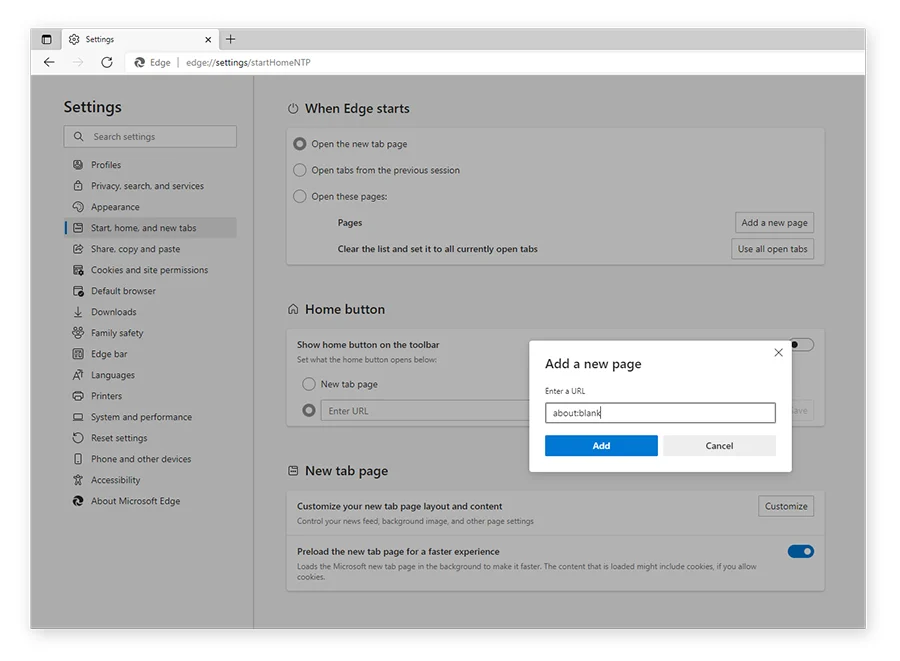Viewport: 900px width, 661px height.
Task: Close the Settings tab
Action: coord(208,40)
